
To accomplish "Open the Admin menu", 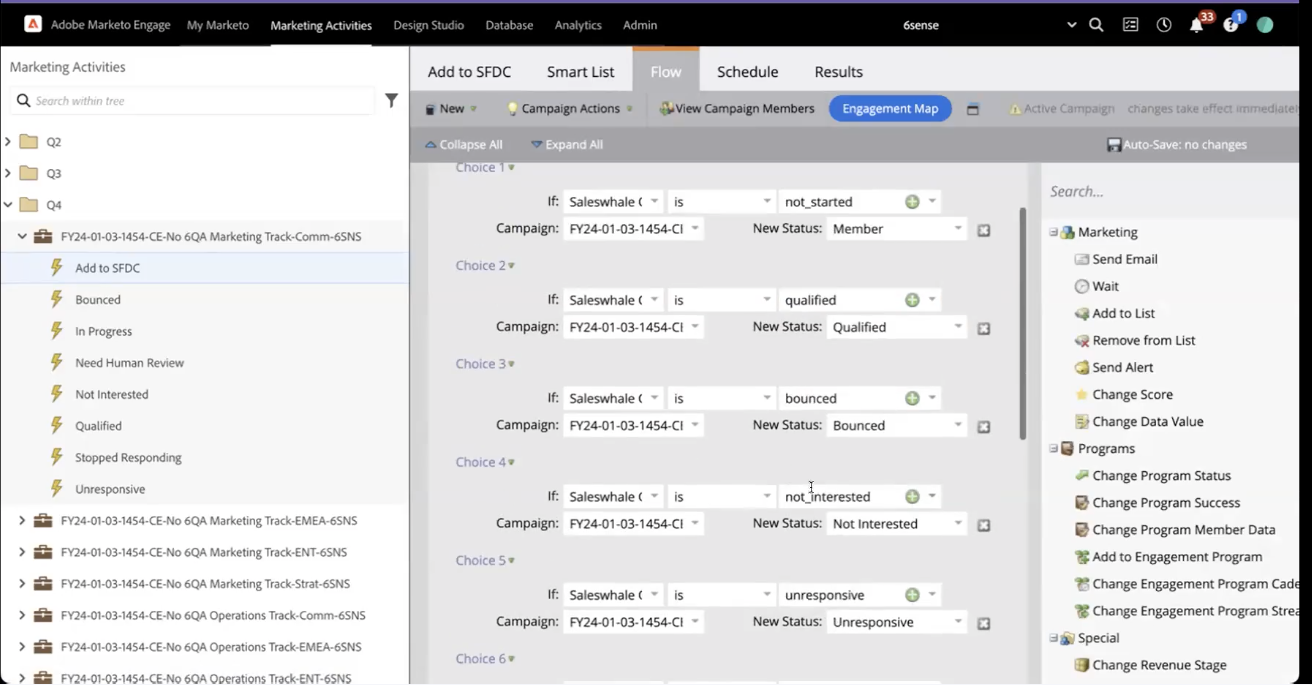I will pyautogui.click(x=640, y=25).
